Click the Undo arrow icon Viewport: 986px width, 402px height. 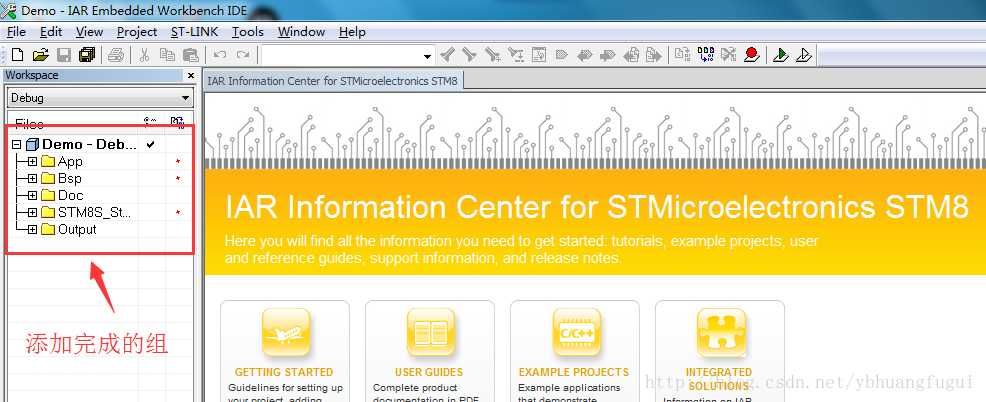click(x=219, y=55)
